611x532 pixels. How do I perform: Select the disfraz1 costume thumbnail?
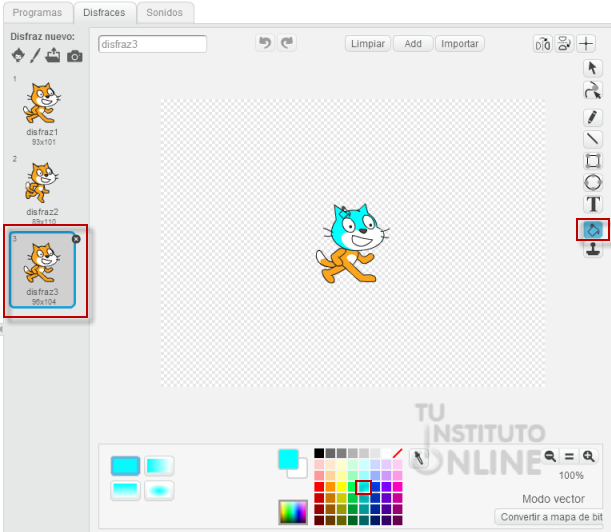43,110
